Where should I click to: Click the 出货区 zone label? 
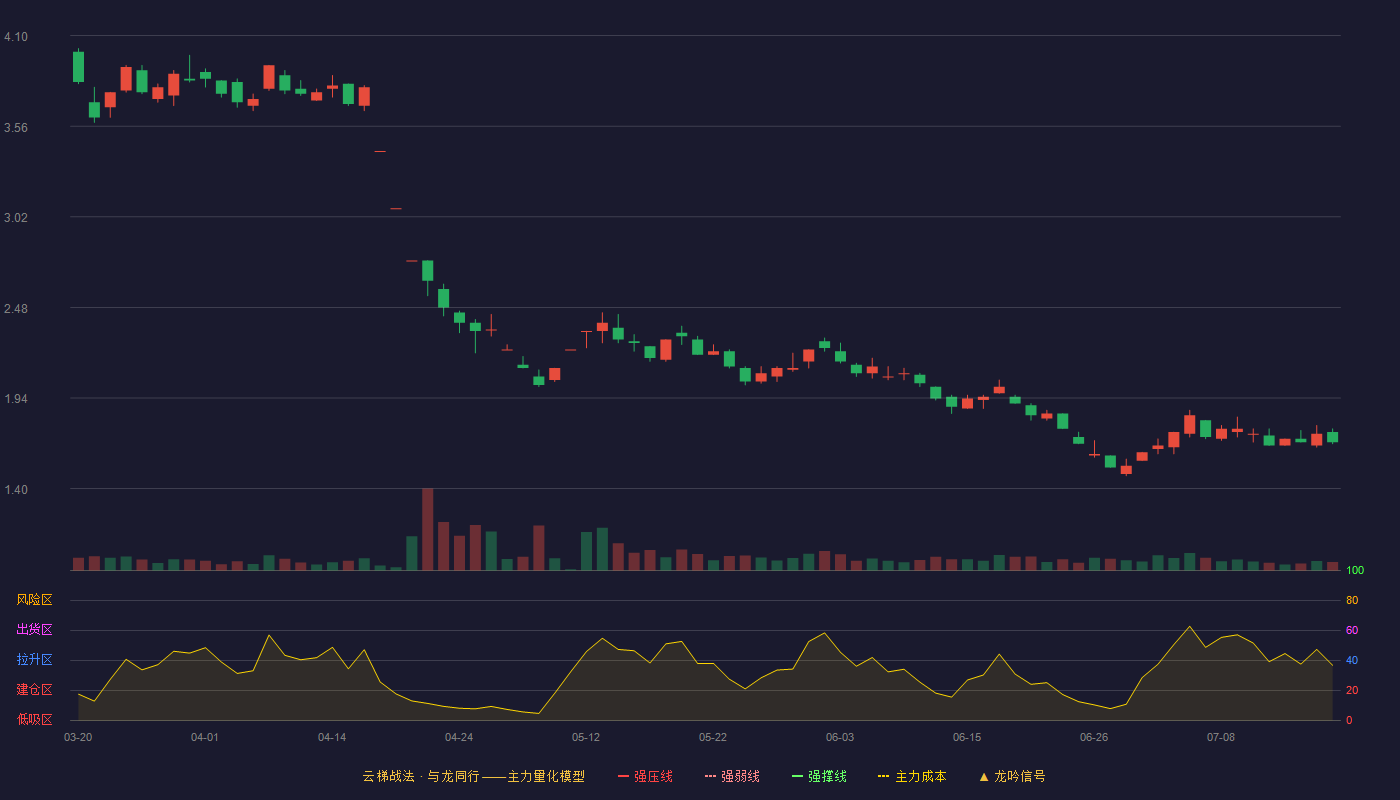[x=34, y=630]
